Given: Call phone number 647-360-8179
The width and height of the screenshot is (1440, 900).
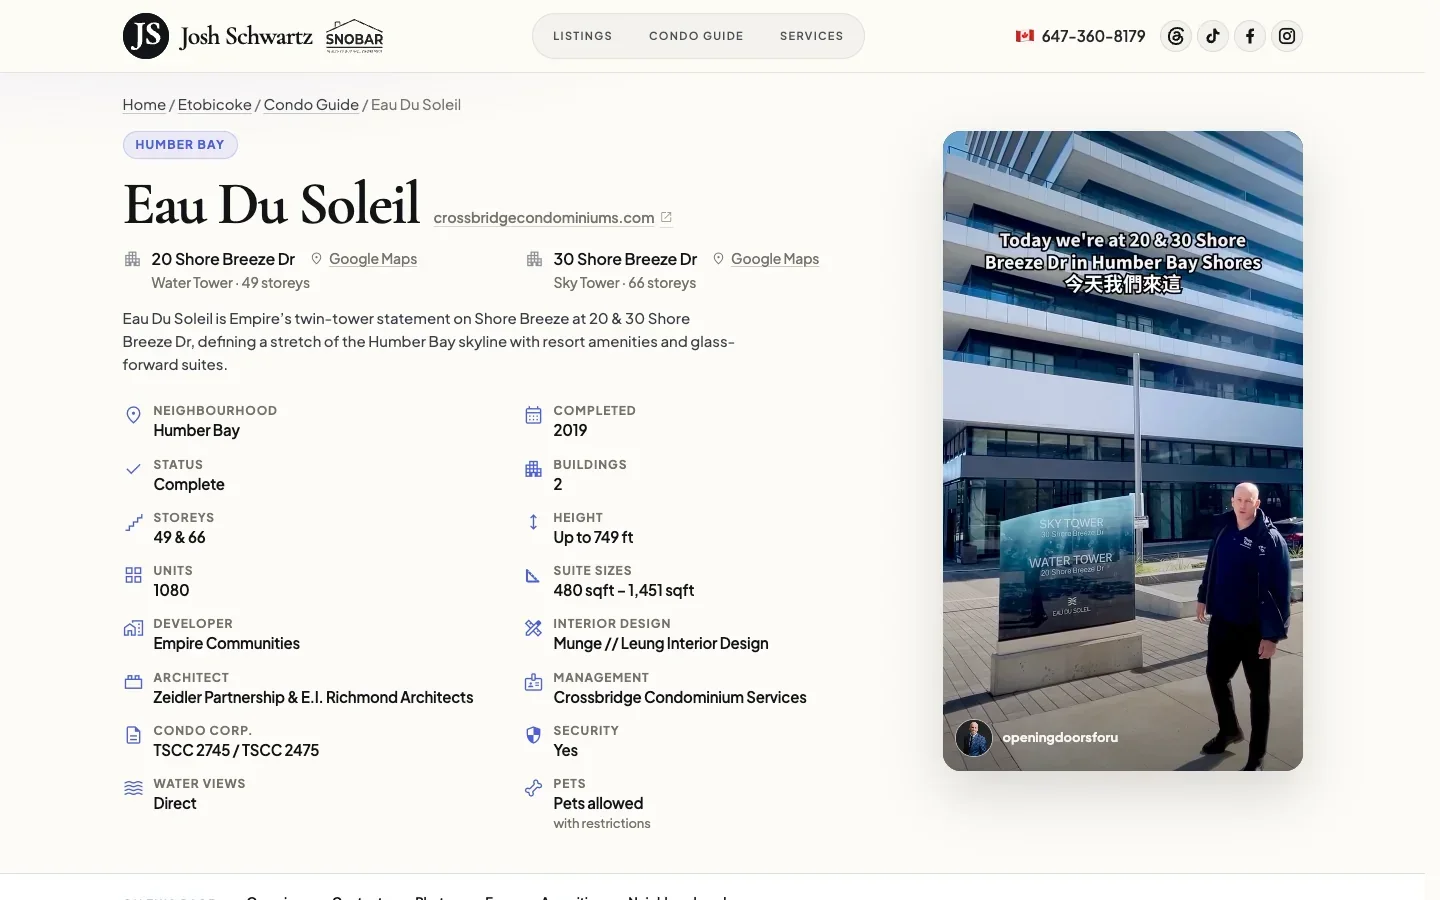Looking at the screenshot, I should (1093, 36).
